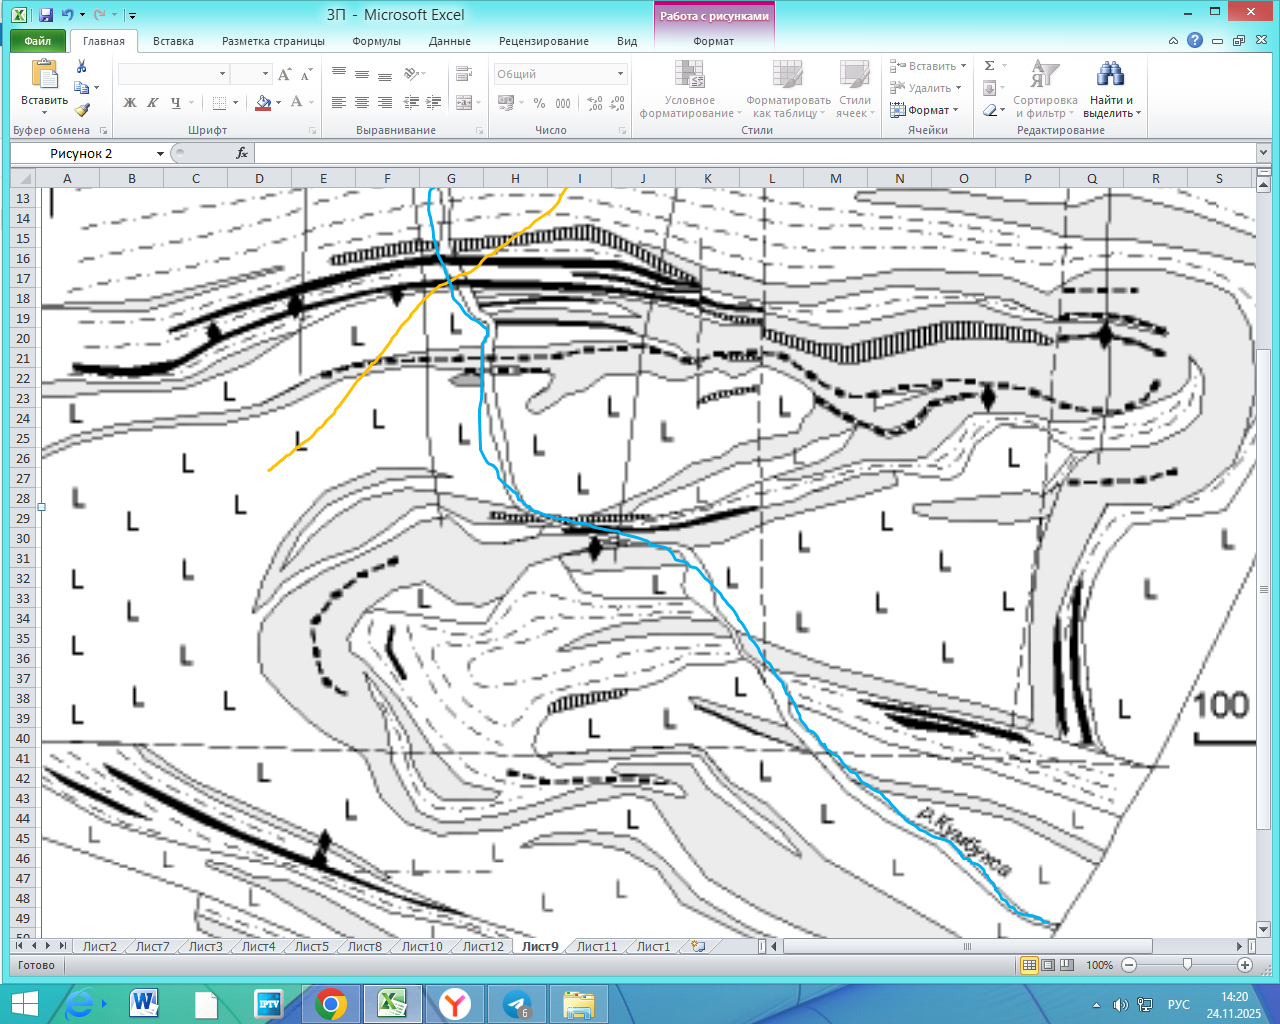Click the Paste (Вставить) clipboard icon
Image resolution: width=1280 pixels, height=1024 pixels.
pyautogui.click(x=44, y=75)
